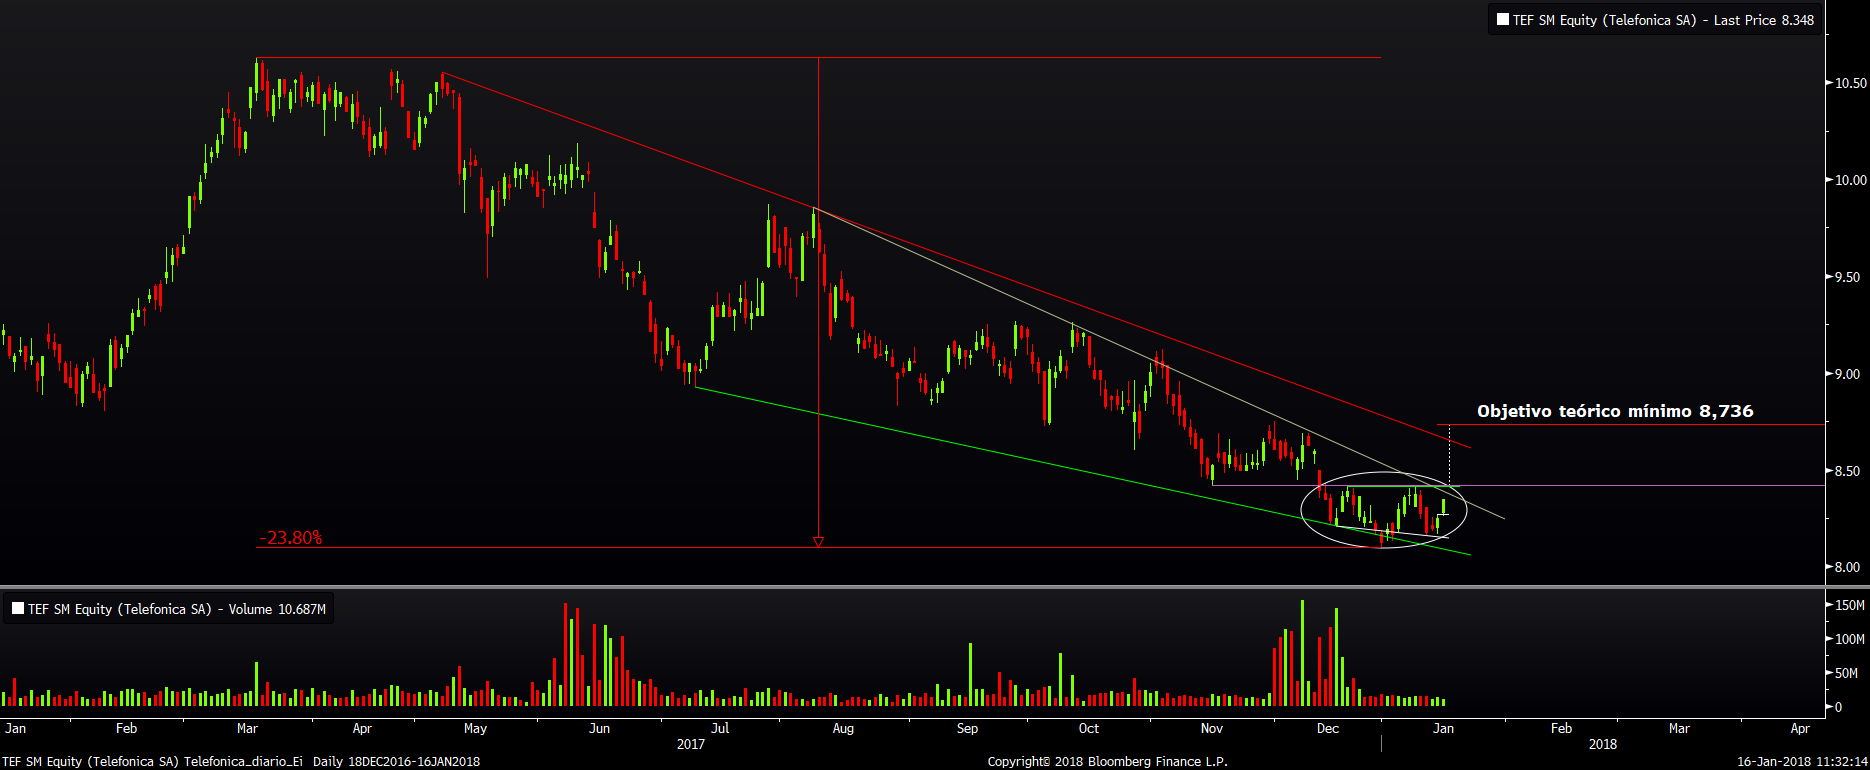The image size is (1870, 770).
Task: Click the Dec label on the time axis
Action: 1328,728
